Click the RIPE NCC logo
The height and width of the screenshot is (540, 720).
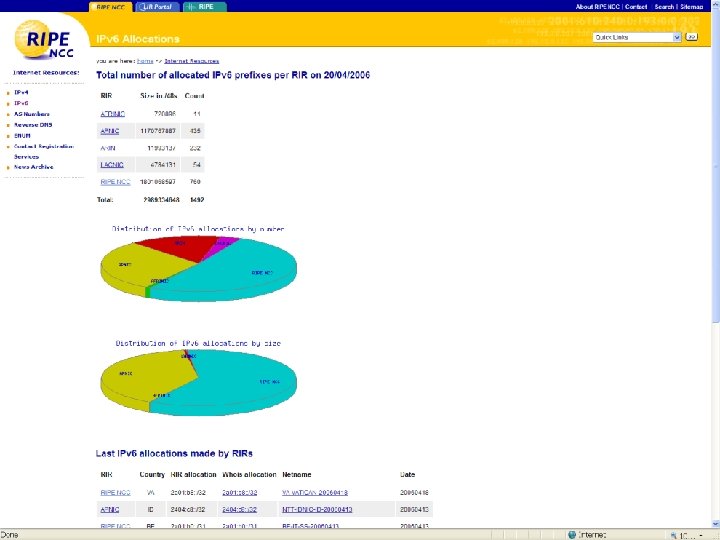pos(44,40)
